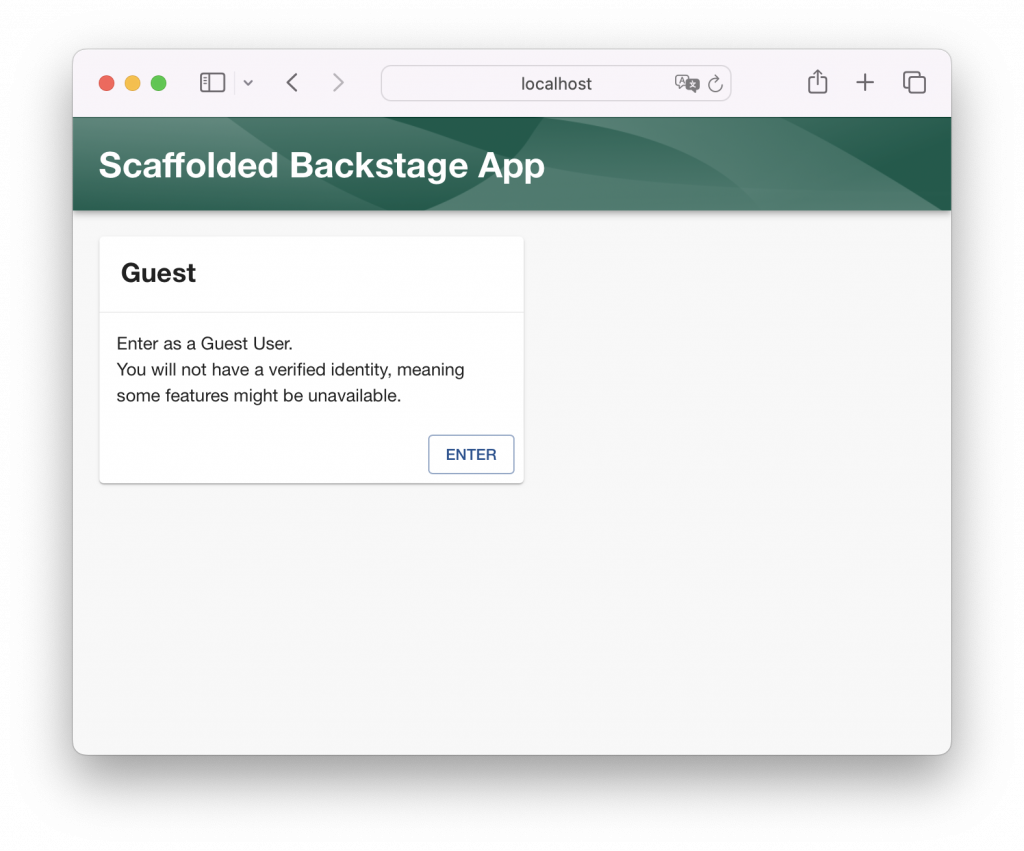Click the "some features might be unavailable" line
This screenshot has height=851, width=1024.
tap(258, 396)
